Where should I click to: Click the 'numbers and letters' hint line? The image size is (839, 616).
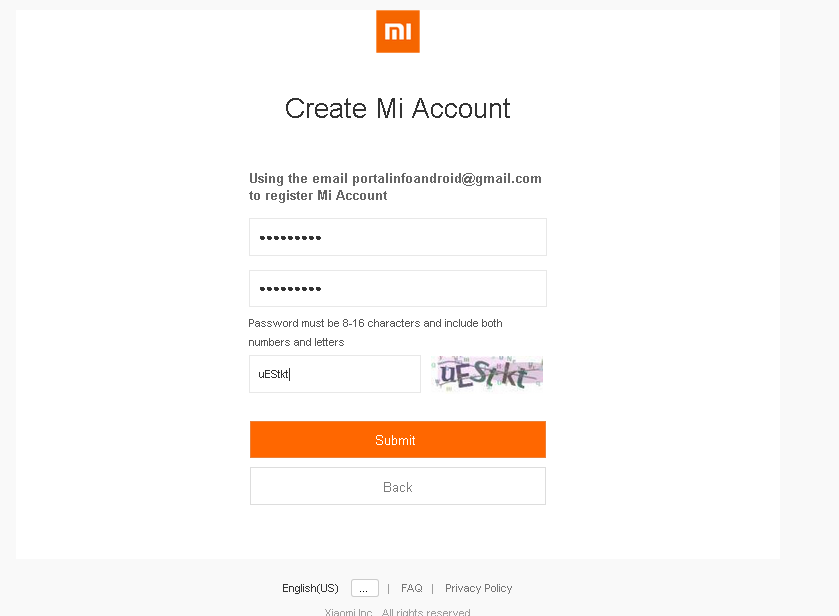pos(296,342)
